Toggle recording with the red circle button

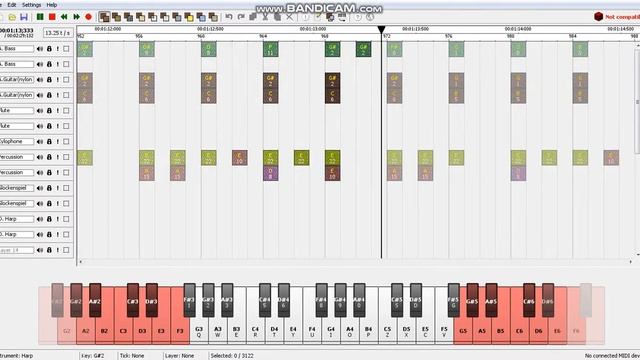click(x=88, y=17)
